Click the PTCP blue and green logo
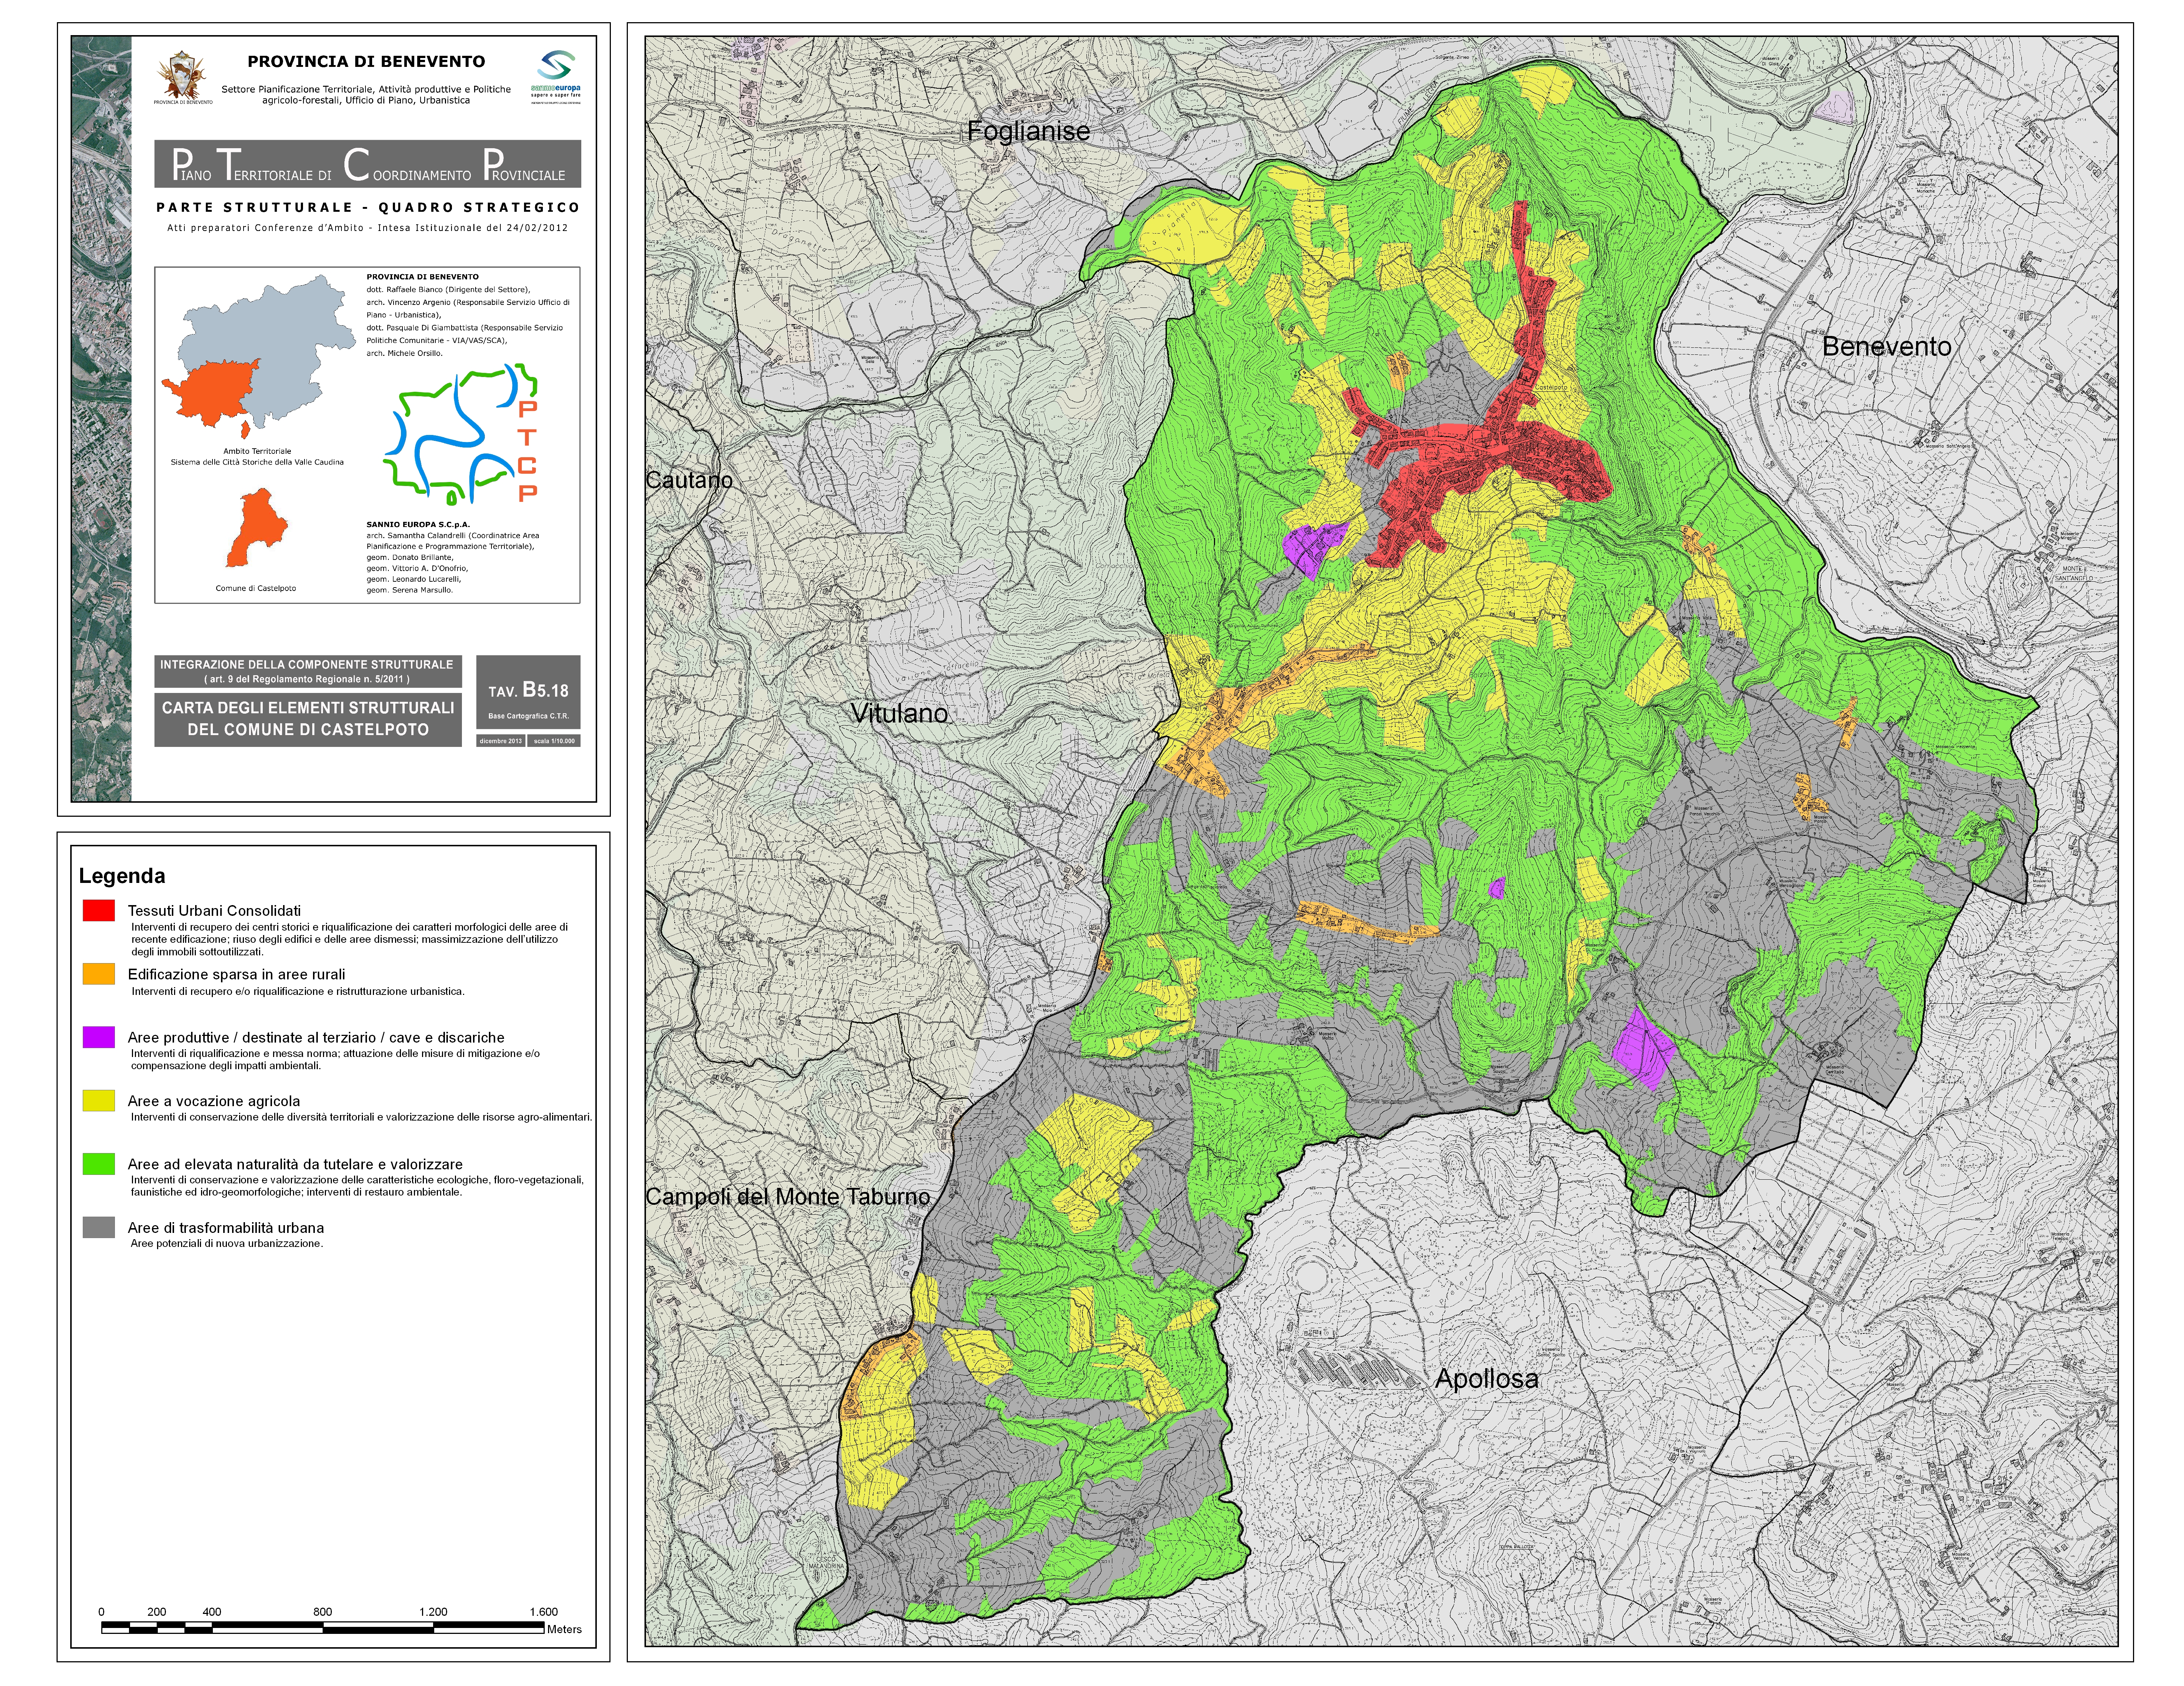 pos(461,433)
